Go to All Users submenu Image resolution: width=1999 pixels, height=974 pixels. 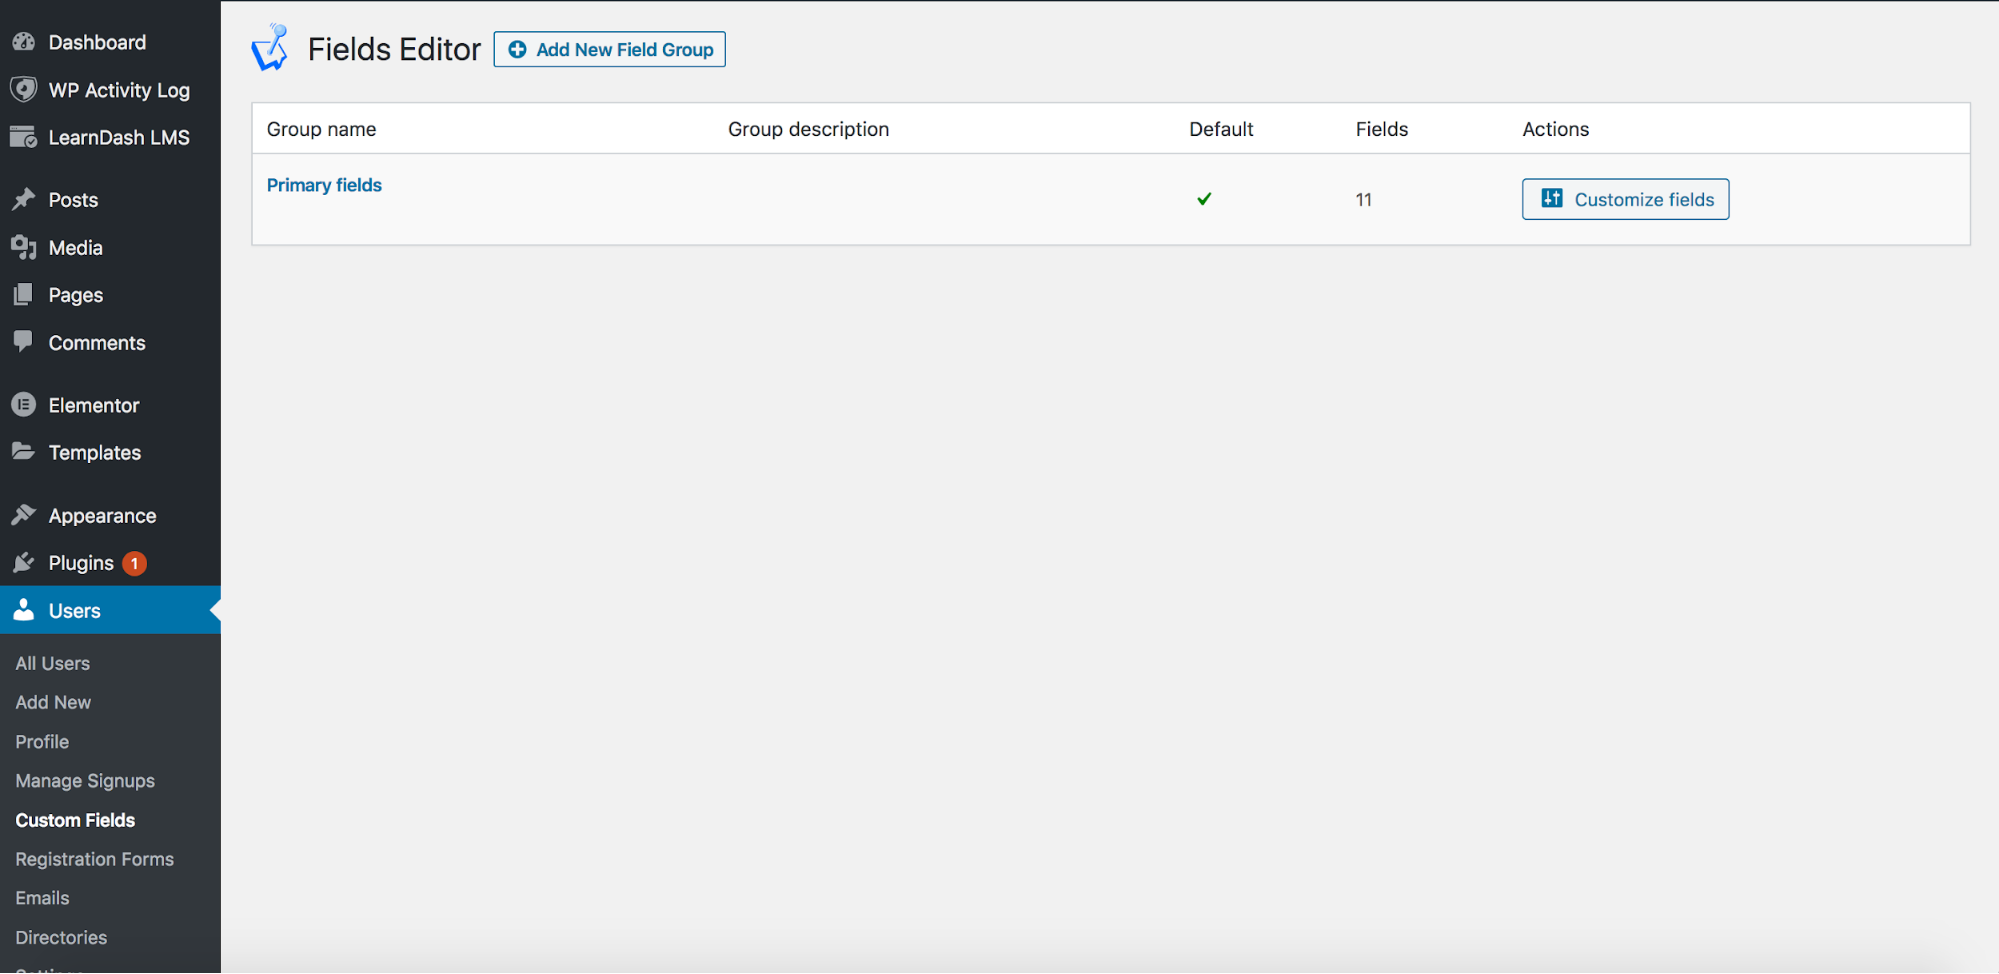point(53,663)
